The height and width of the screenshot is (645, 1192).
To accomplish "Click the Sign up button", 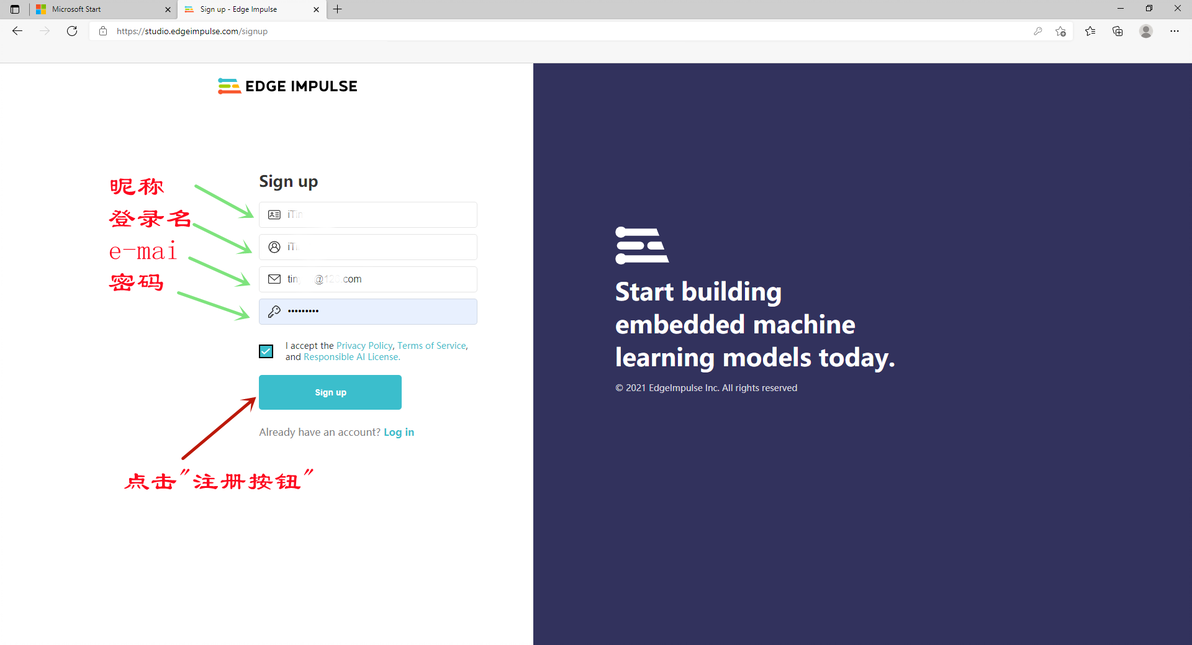I will pos(330,392).
